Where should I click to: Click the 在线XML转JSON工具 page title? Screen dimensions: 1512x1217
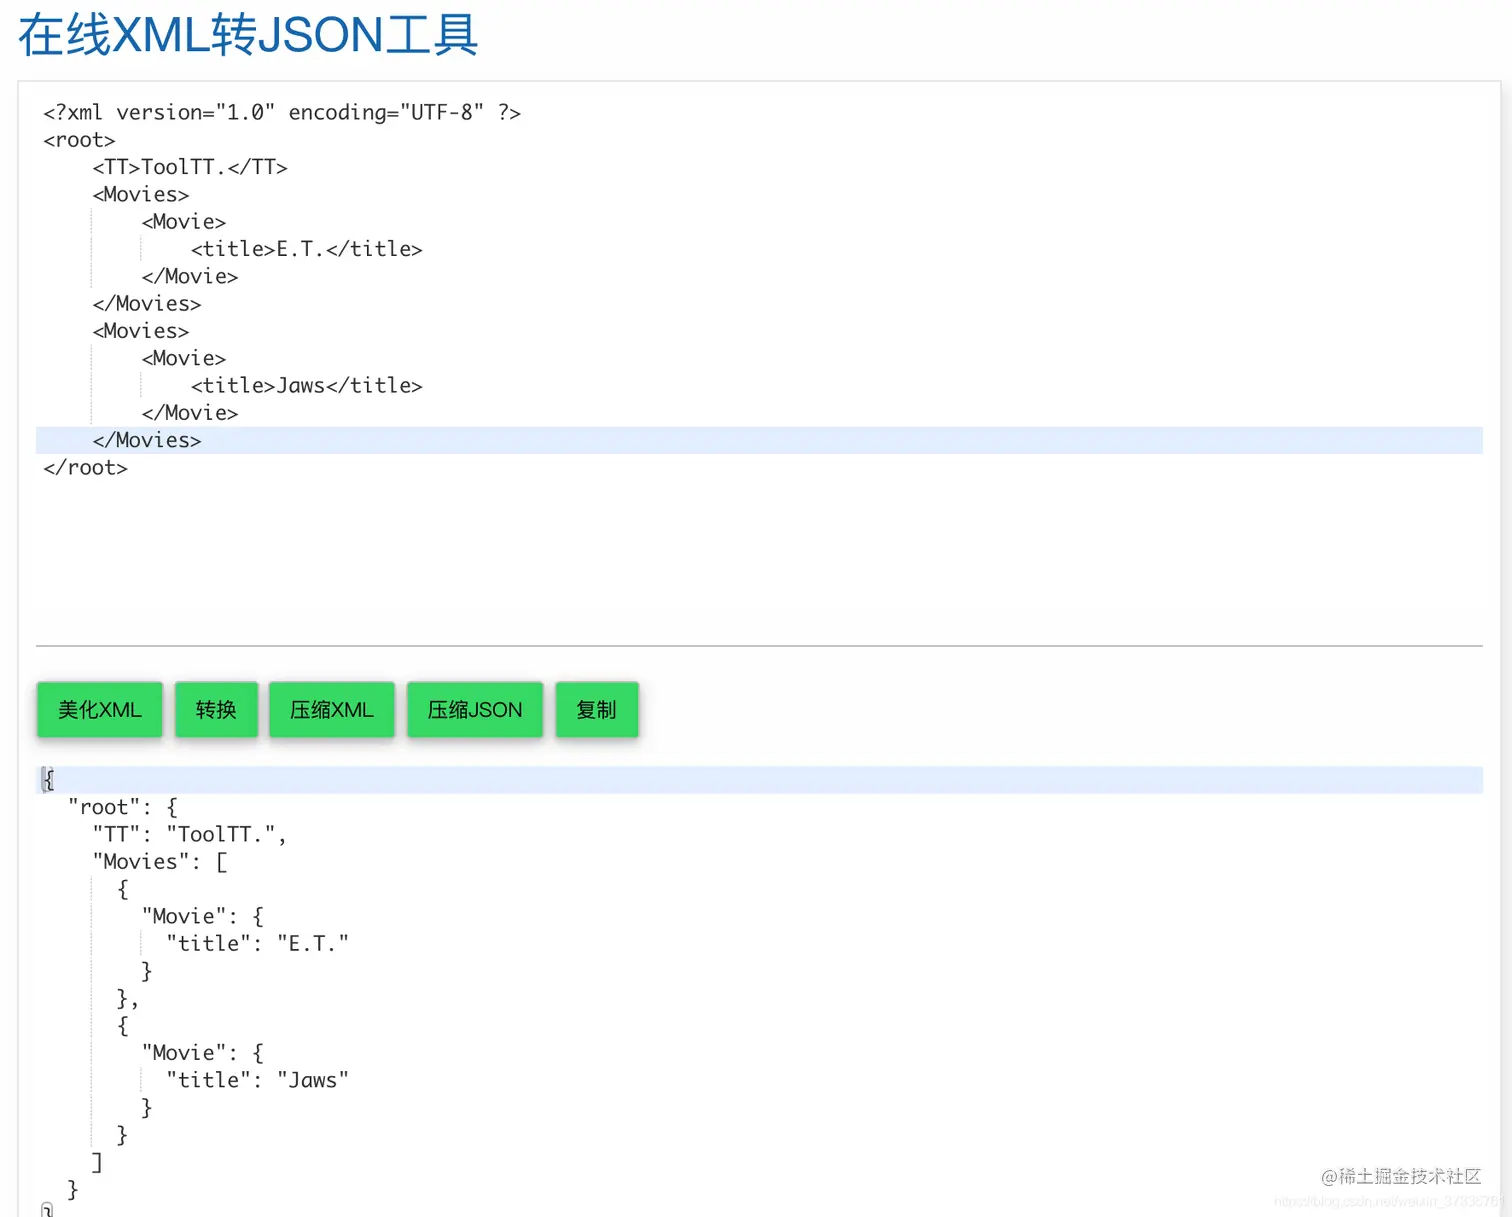(x=248, y=35)
